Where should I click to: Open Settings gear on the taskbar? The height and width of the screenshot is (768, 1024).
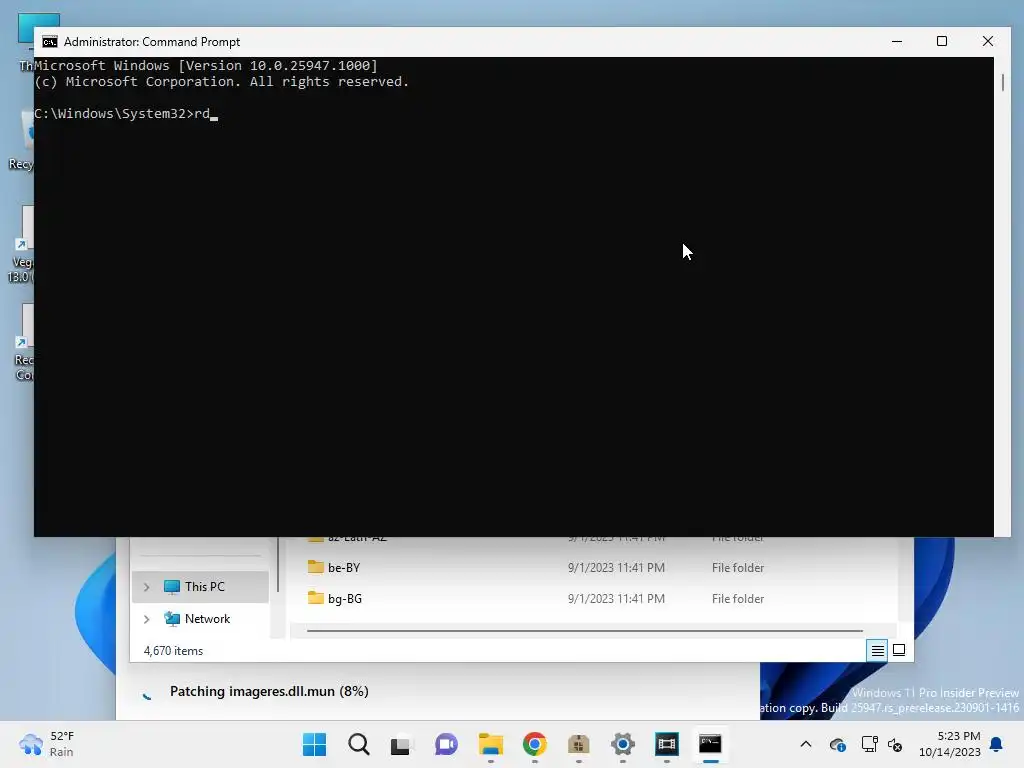[622, 744]
